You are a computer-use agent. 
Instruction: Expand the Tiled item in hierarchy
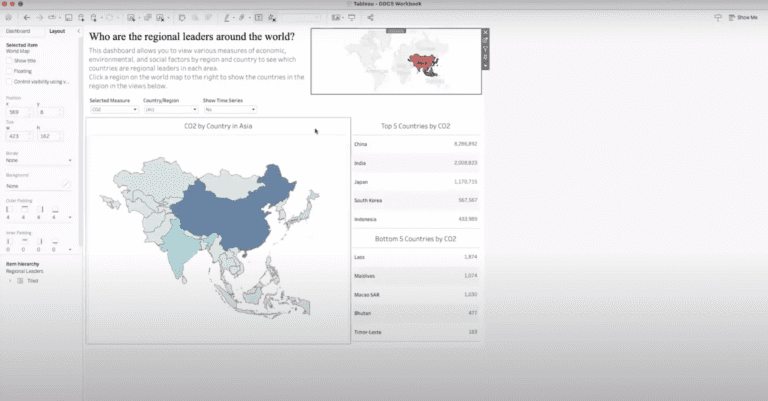(10, 281)
